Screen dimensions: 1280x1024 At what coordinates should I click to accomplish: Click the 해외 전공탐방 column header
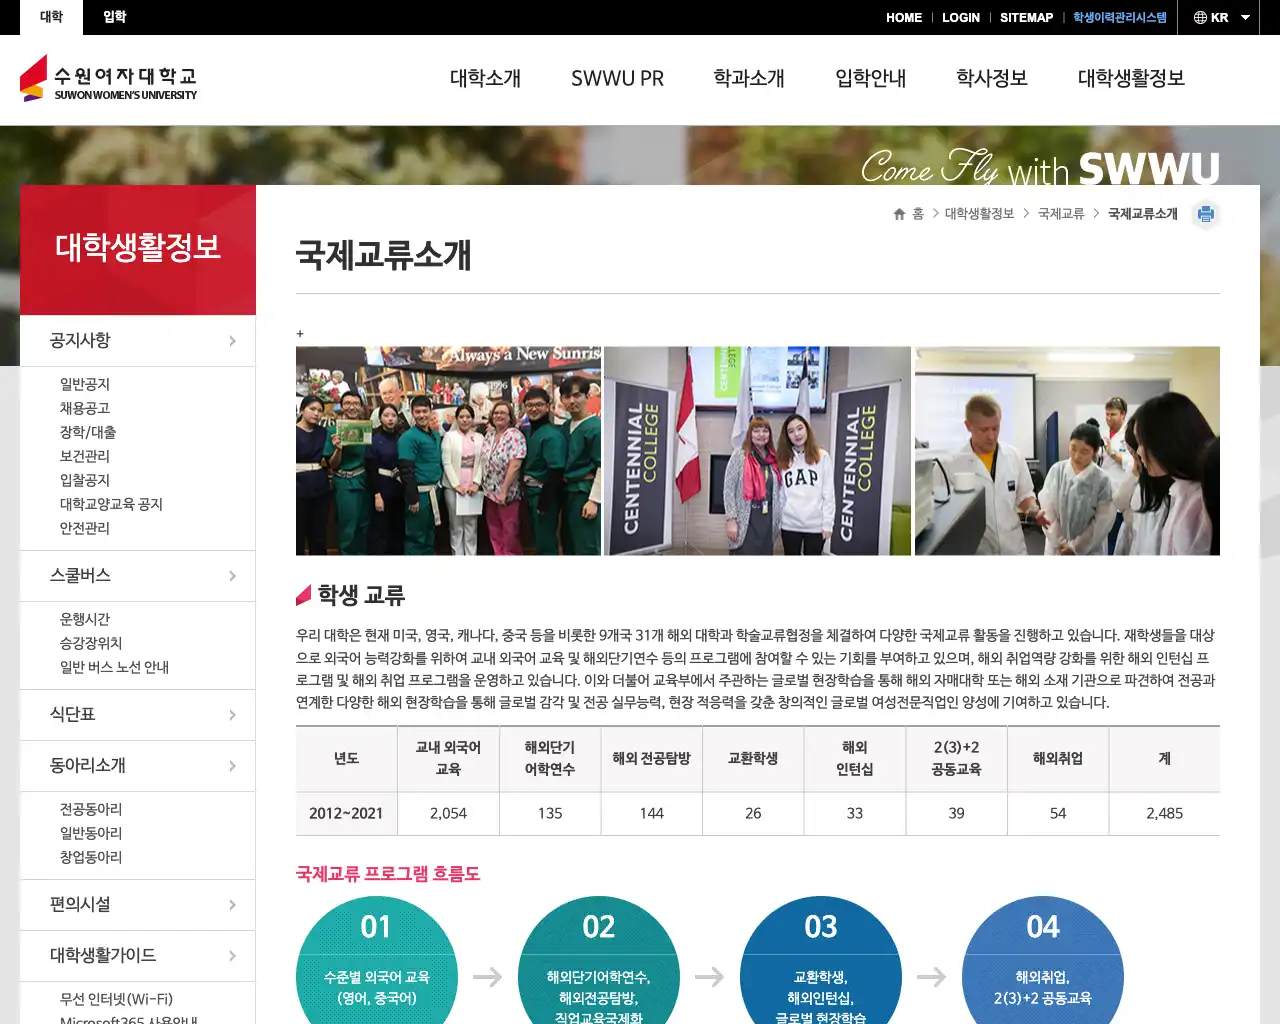click(651, 759)
